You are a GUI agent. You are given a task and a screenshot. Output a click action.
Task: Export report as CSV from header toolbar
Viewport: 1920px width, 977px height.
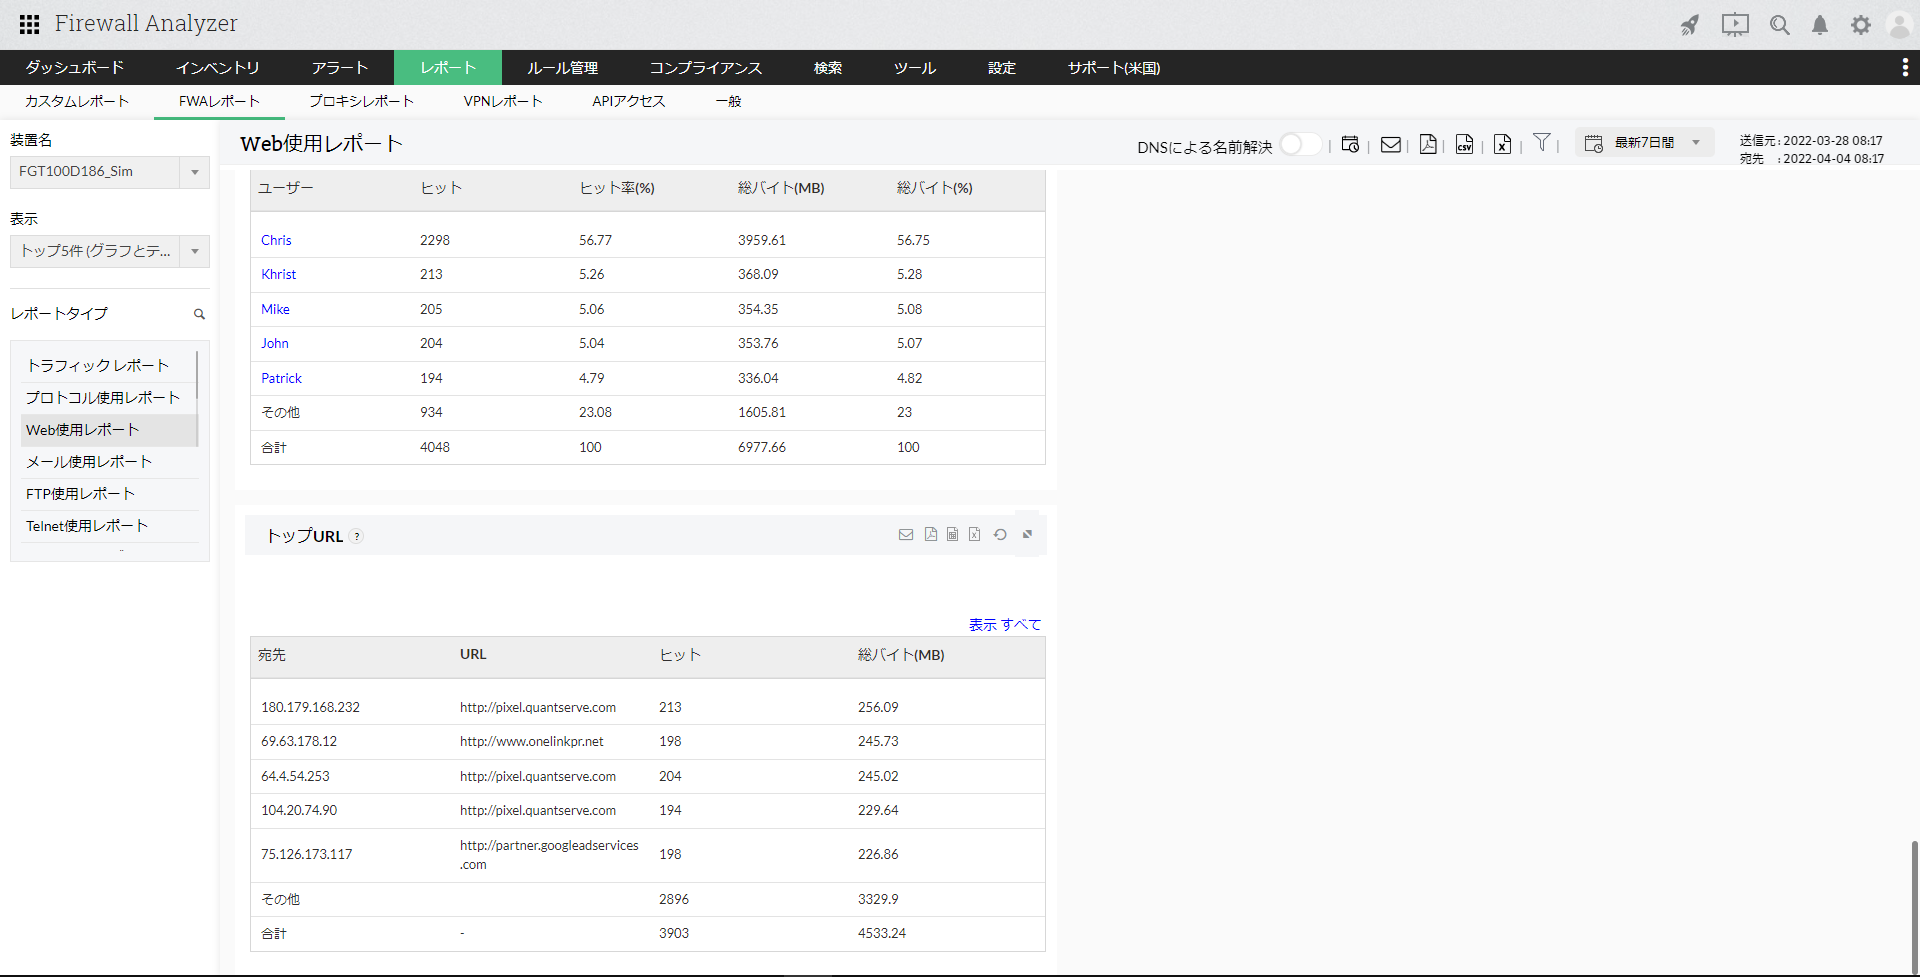pos(1464,145)
